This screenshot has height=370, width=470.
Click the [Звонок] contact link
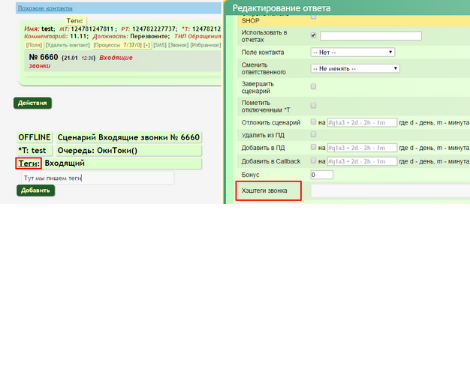(178, 45)
